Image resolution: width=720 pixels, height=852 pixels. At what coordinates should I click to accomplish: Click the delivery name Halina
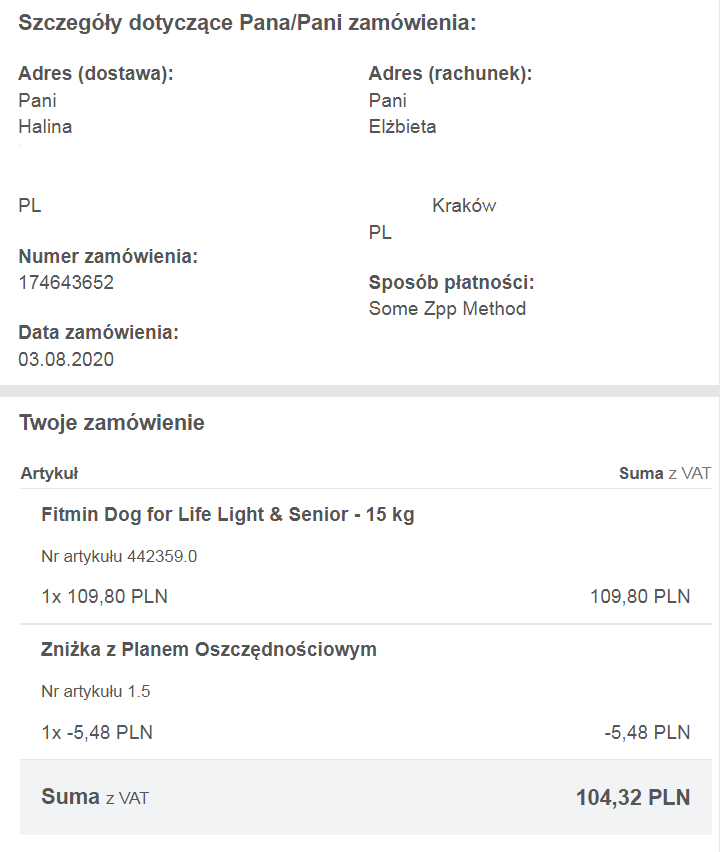[45, 127]
